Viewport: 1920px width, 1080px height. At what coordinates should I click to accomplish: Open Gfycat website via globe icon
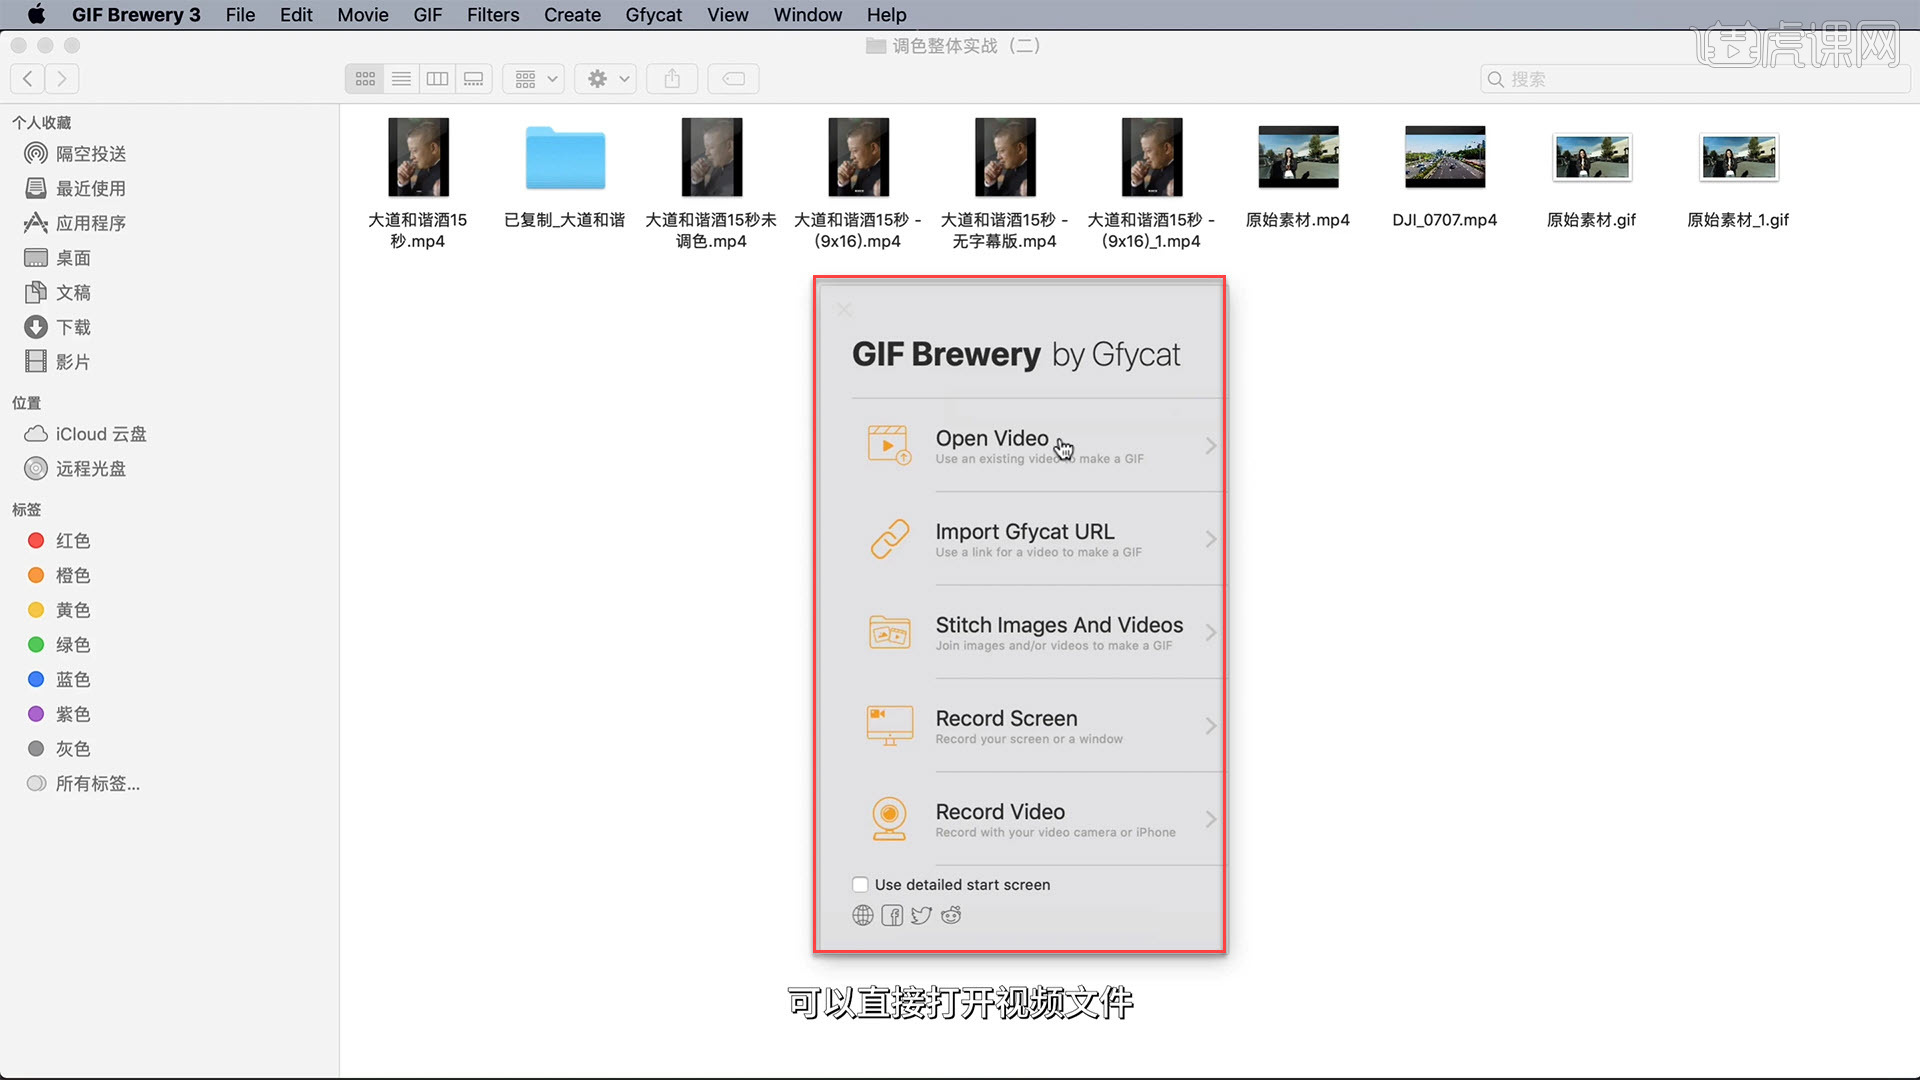click(862, 915)
